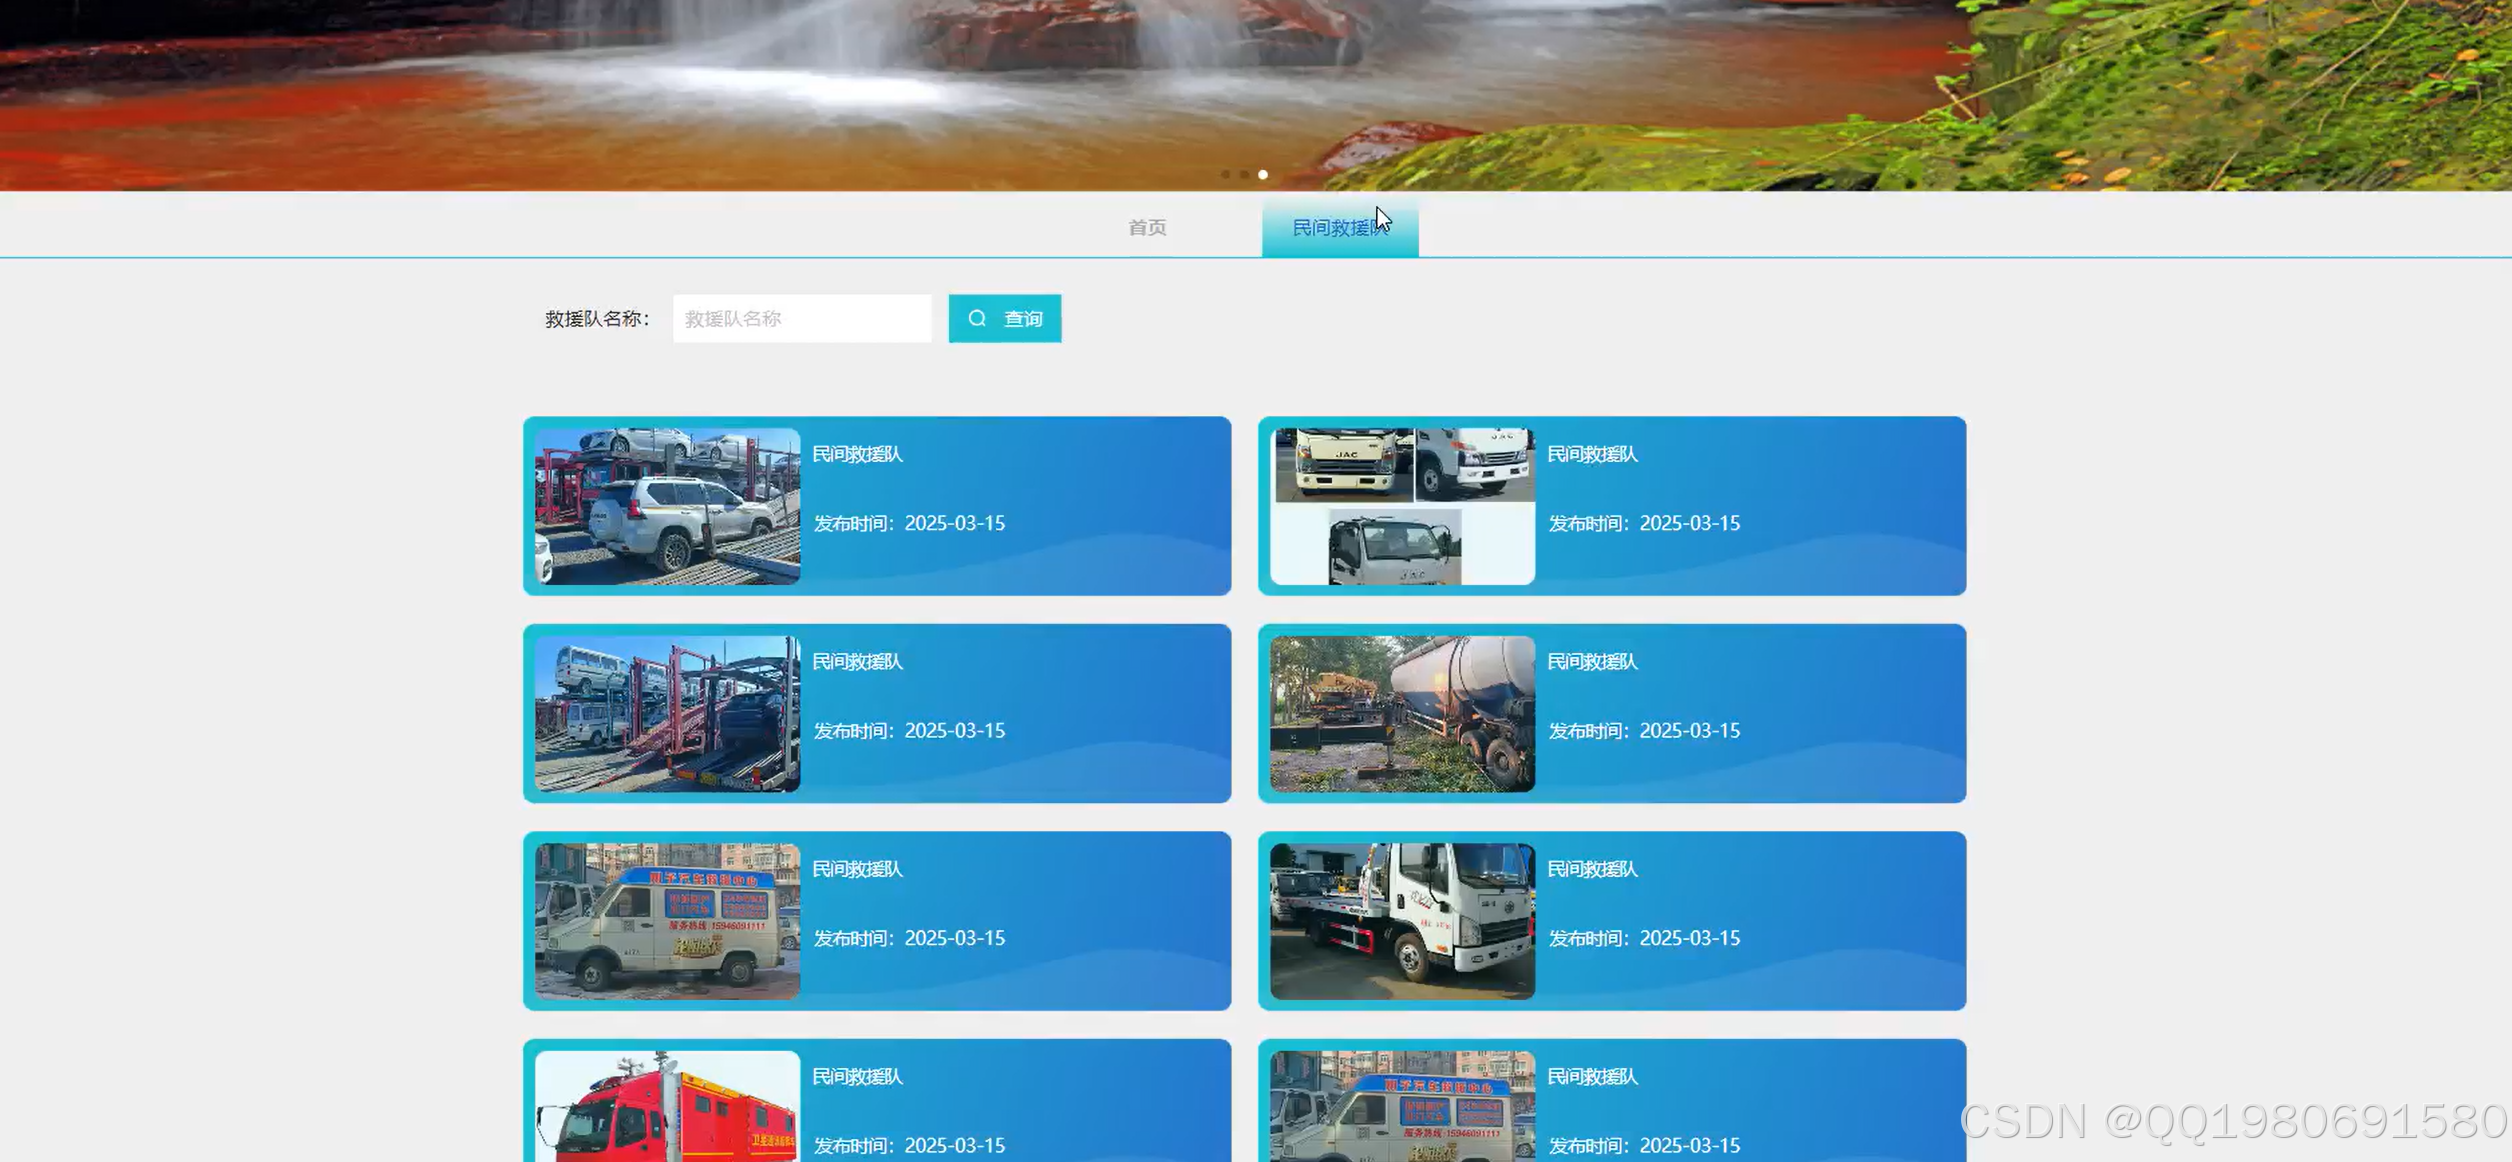Open the 首页 tab

[x=1147, y=227]
